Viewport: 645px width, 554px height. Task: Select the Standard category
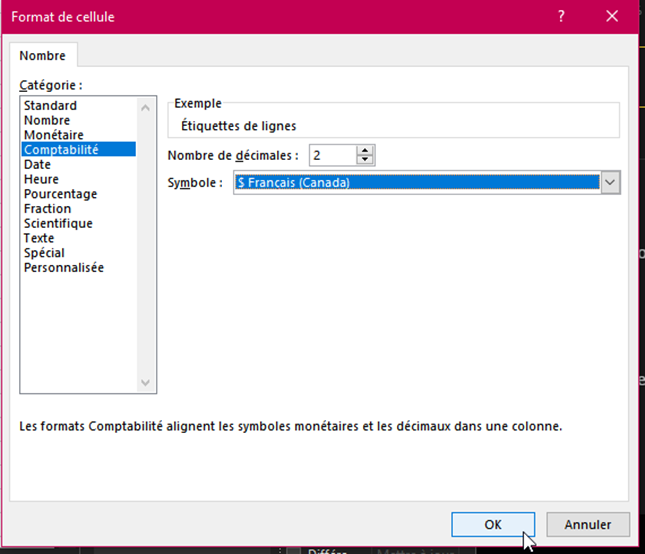click(x=50, y=106)
